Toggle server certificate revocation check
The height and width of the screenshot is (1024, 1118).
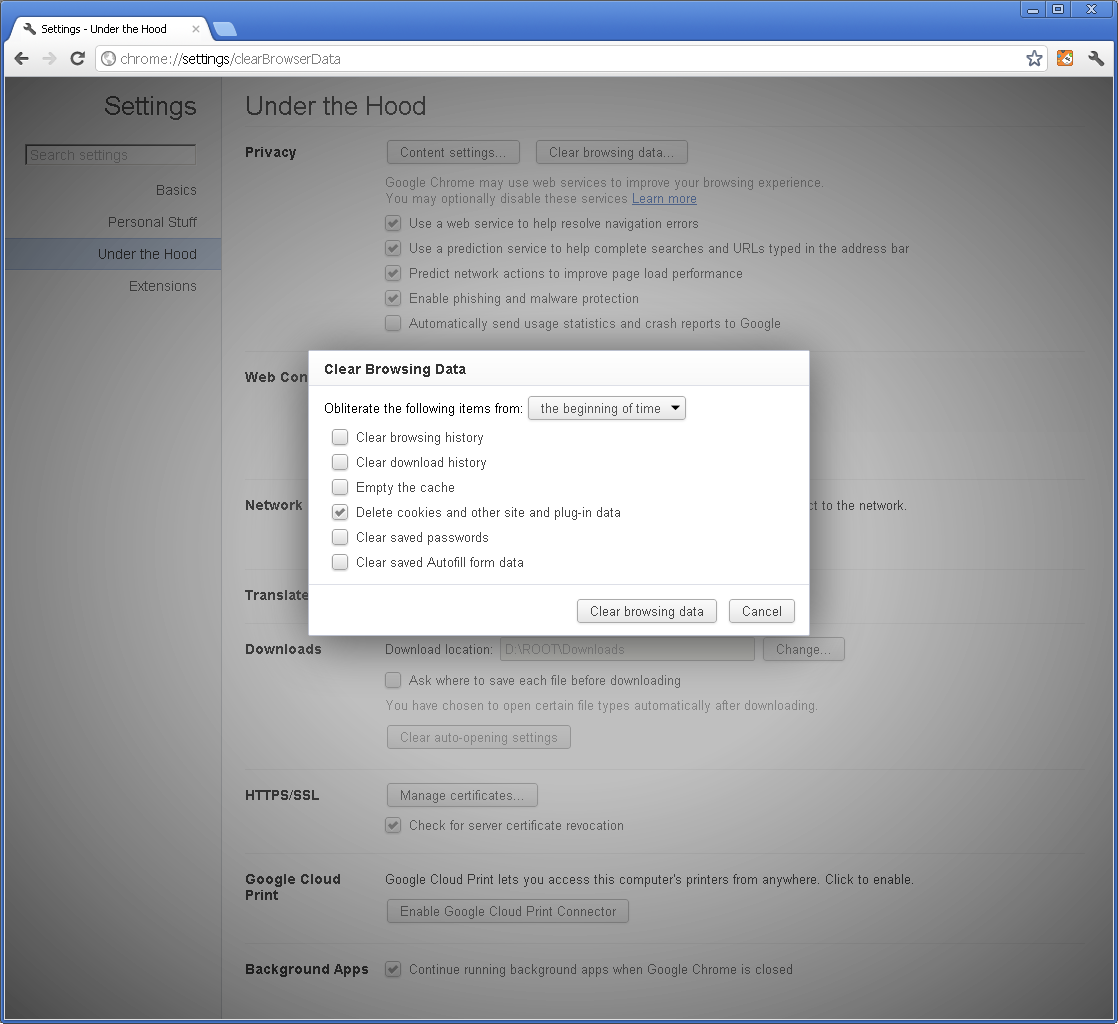coord(393,825)
